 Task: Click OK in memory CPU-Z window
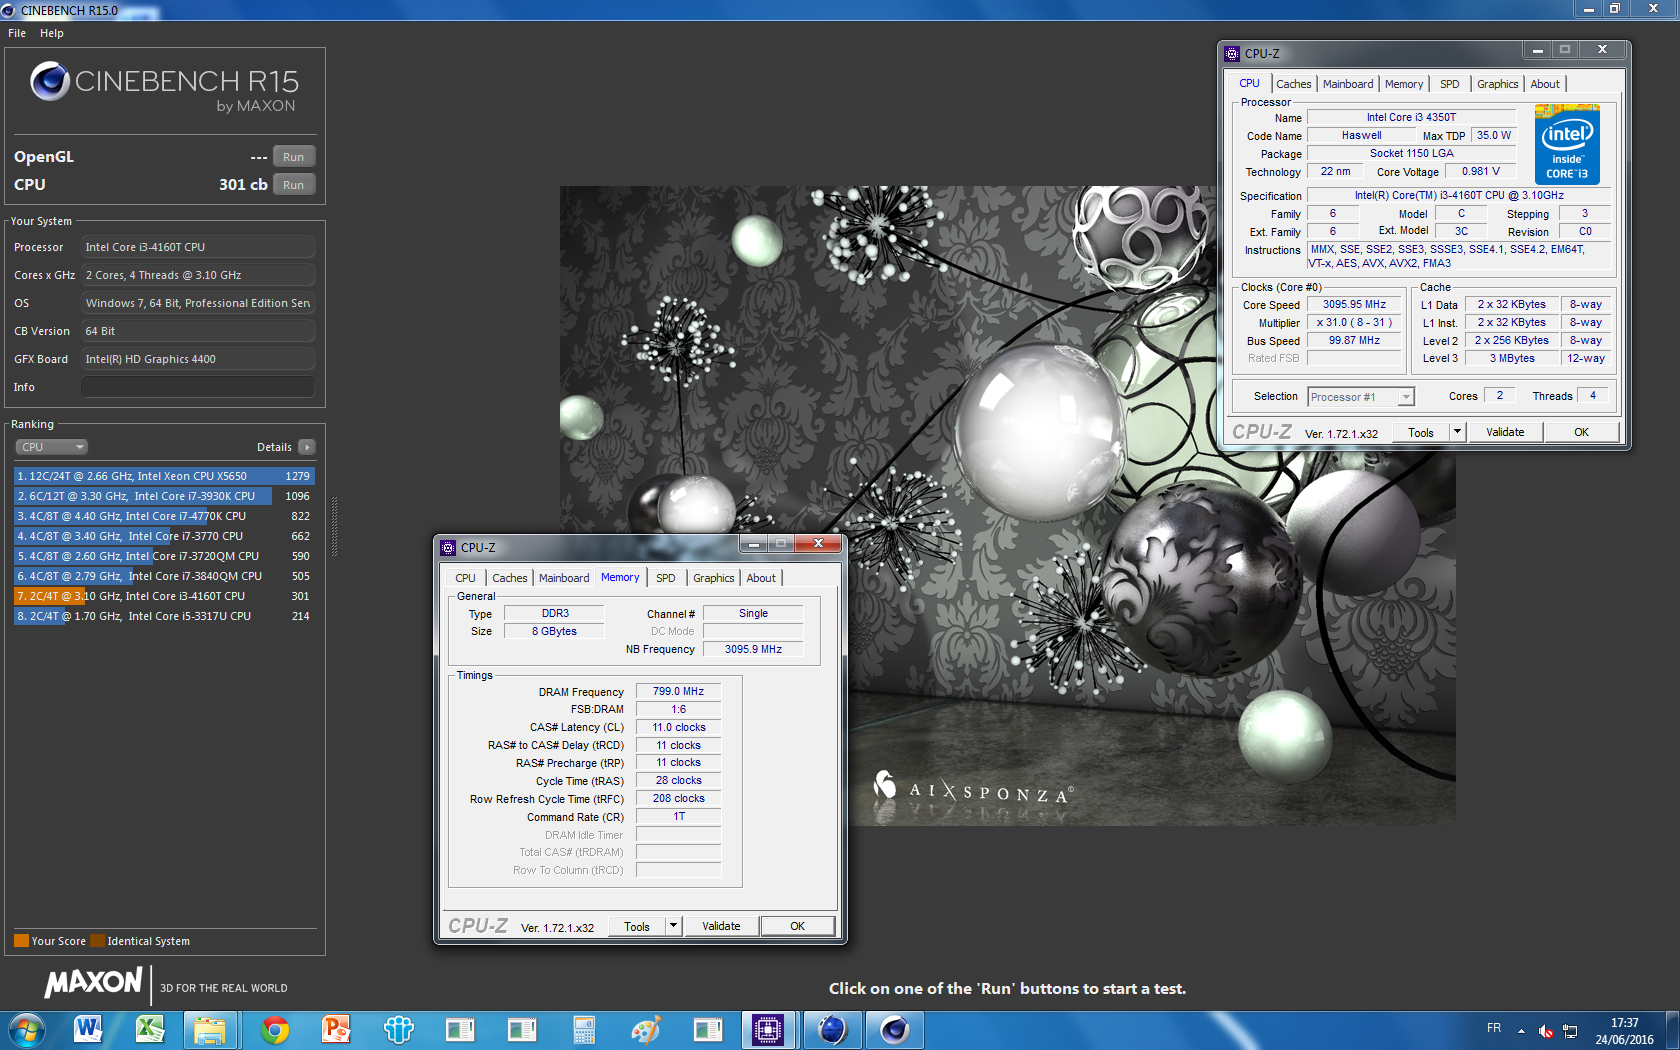797,926
